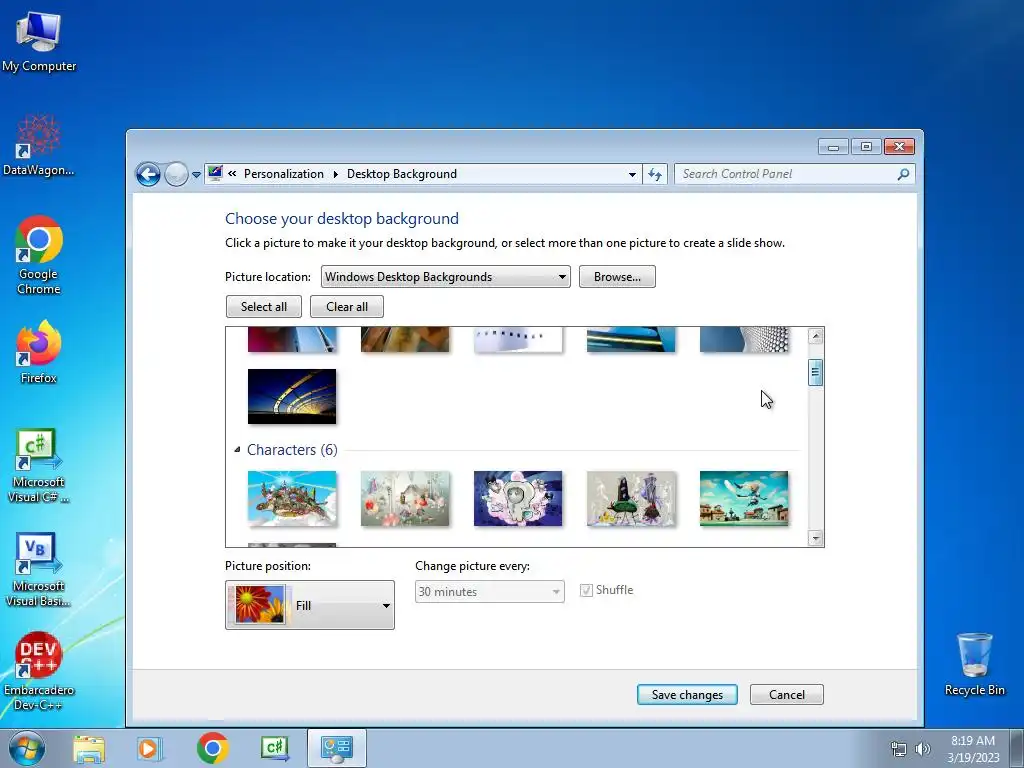
Task: Launch Firefox from the desktop
Action: pos(39,352)
